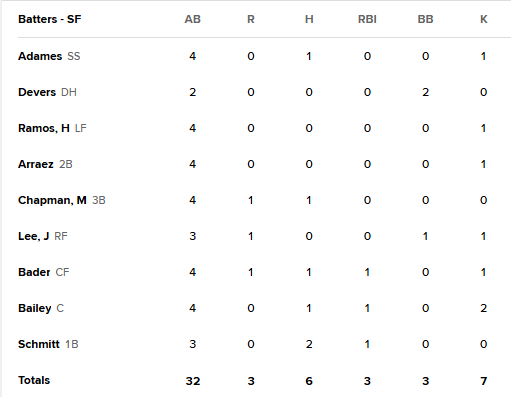Image resolution: width=511 pixels, height=397 pixels.
Task: Select the Totals row label
Action: (34, 380)
